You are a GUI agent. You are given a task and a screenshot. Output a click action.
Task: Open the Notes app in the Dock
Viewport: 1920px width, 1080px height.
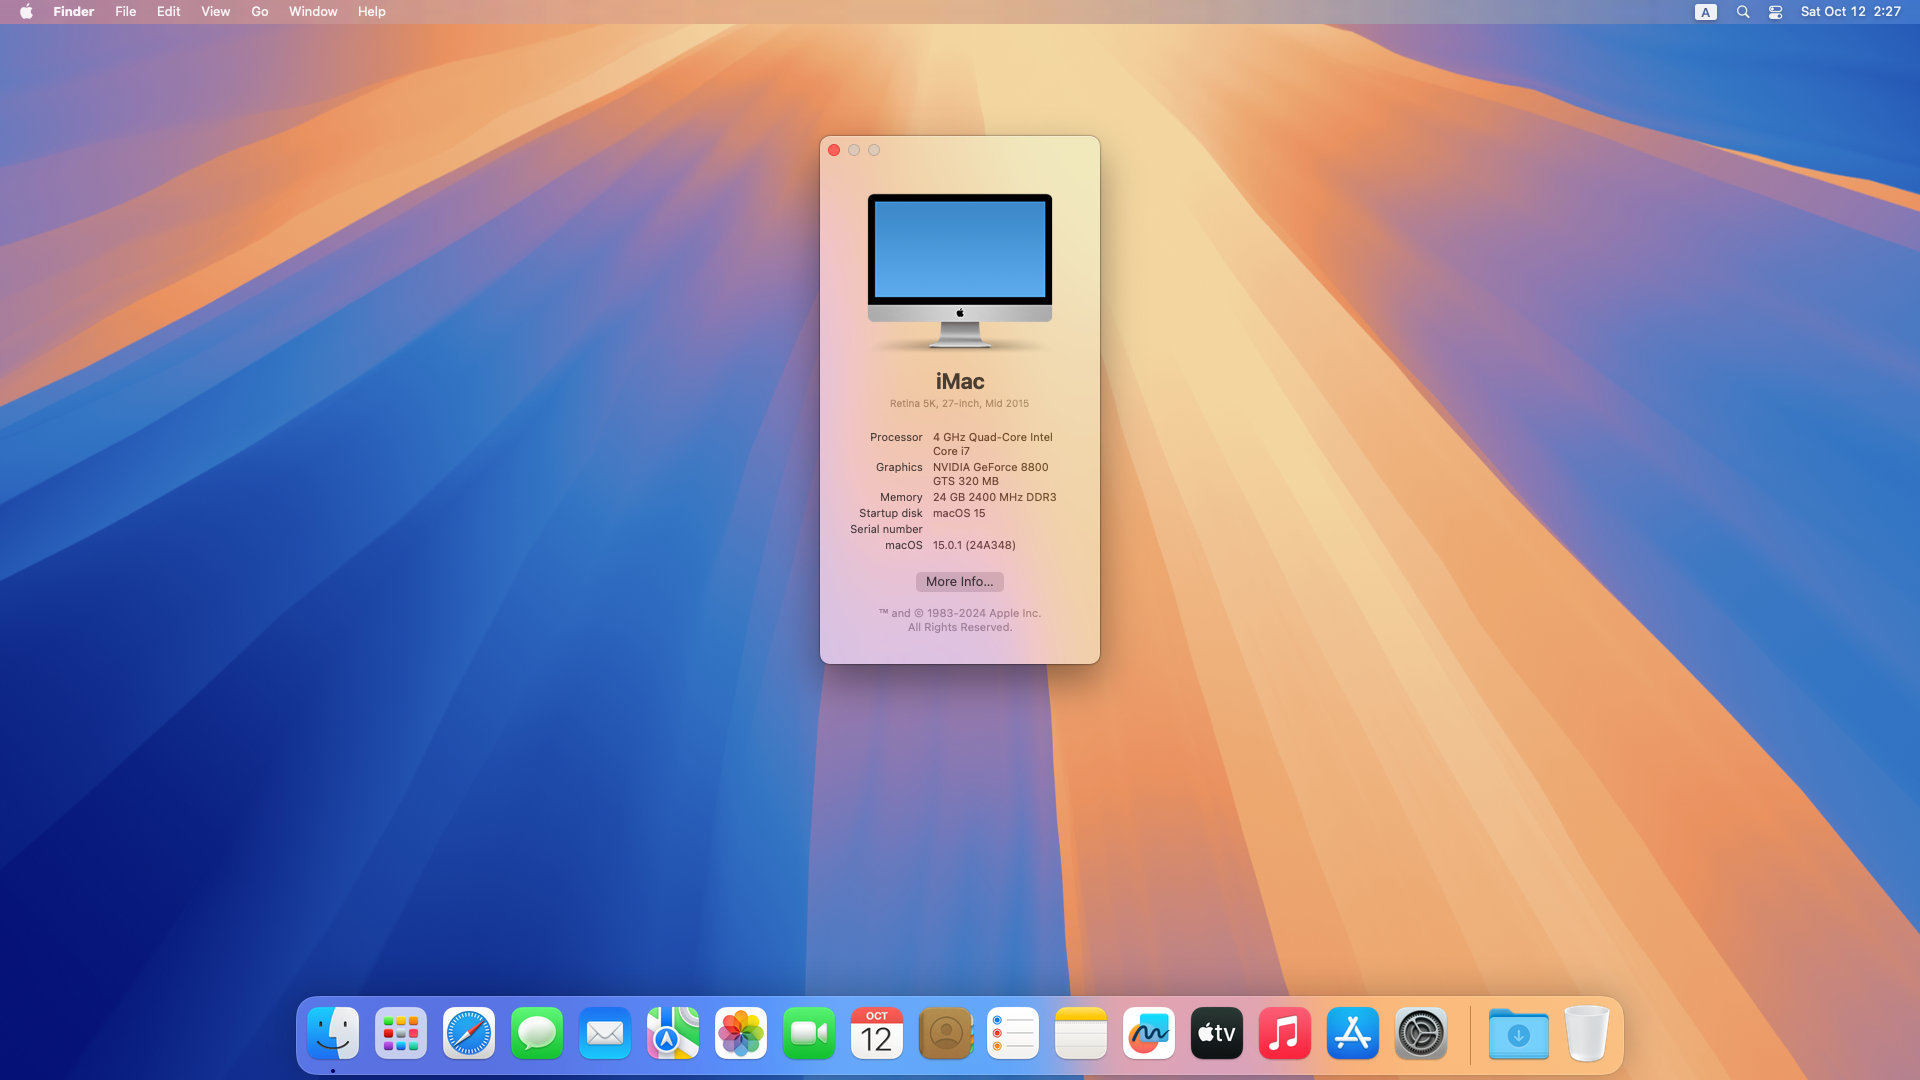1081,1033
